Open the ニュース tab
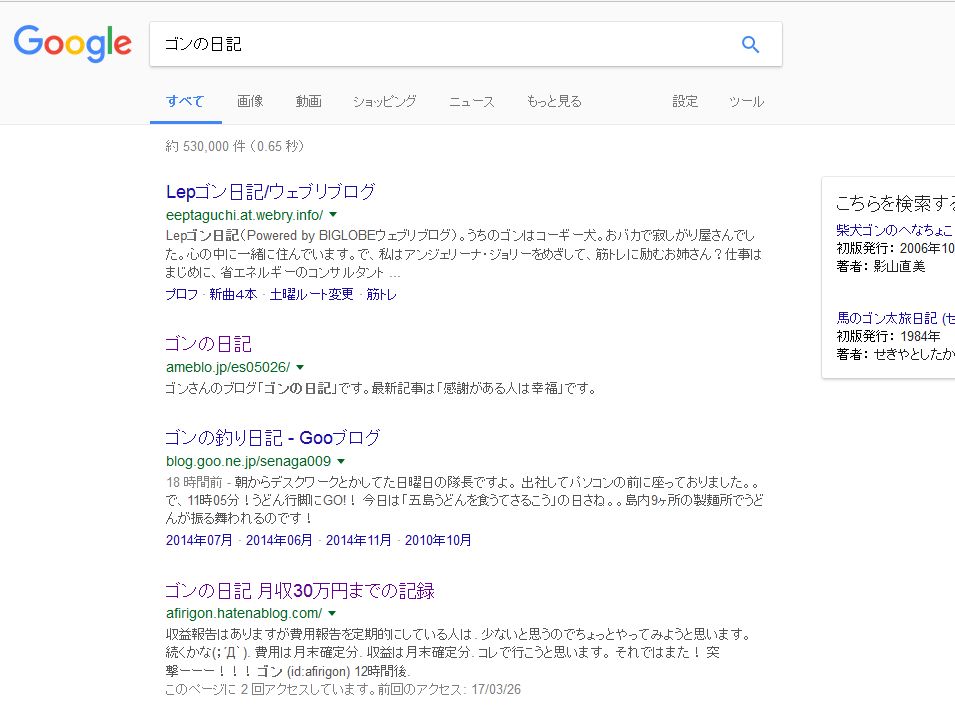This screenshot has height=728, width=955. (471, 101)
